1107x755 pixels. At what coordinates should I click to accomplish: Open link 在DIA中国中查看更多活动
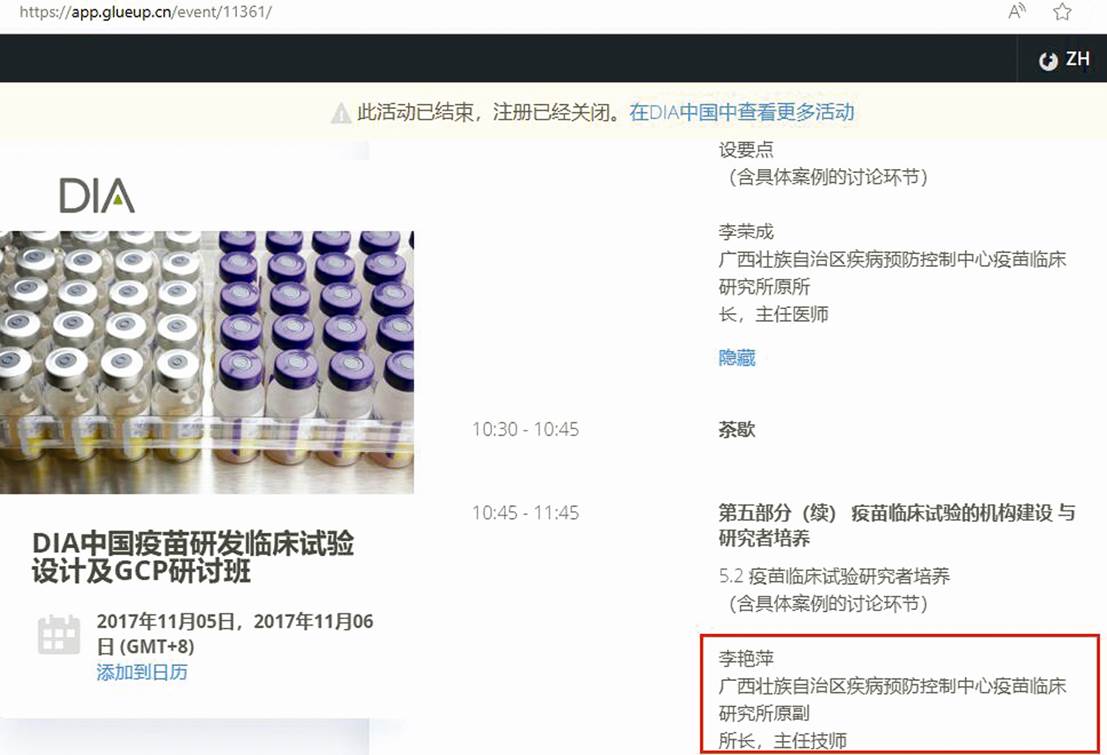[x=741, y=112]
